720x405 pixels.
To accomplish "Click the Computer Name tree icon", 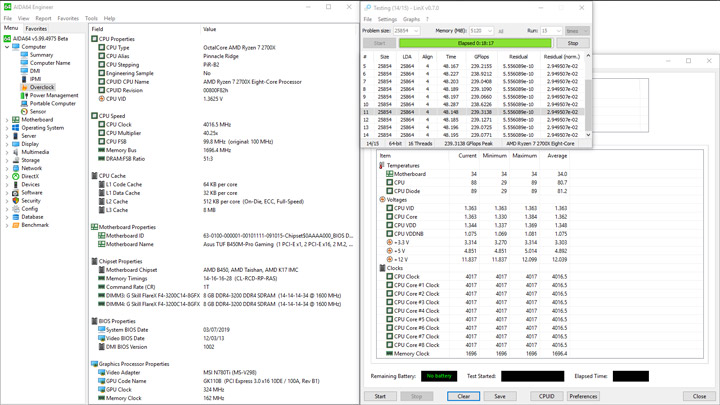I will (x=24, y=63).
